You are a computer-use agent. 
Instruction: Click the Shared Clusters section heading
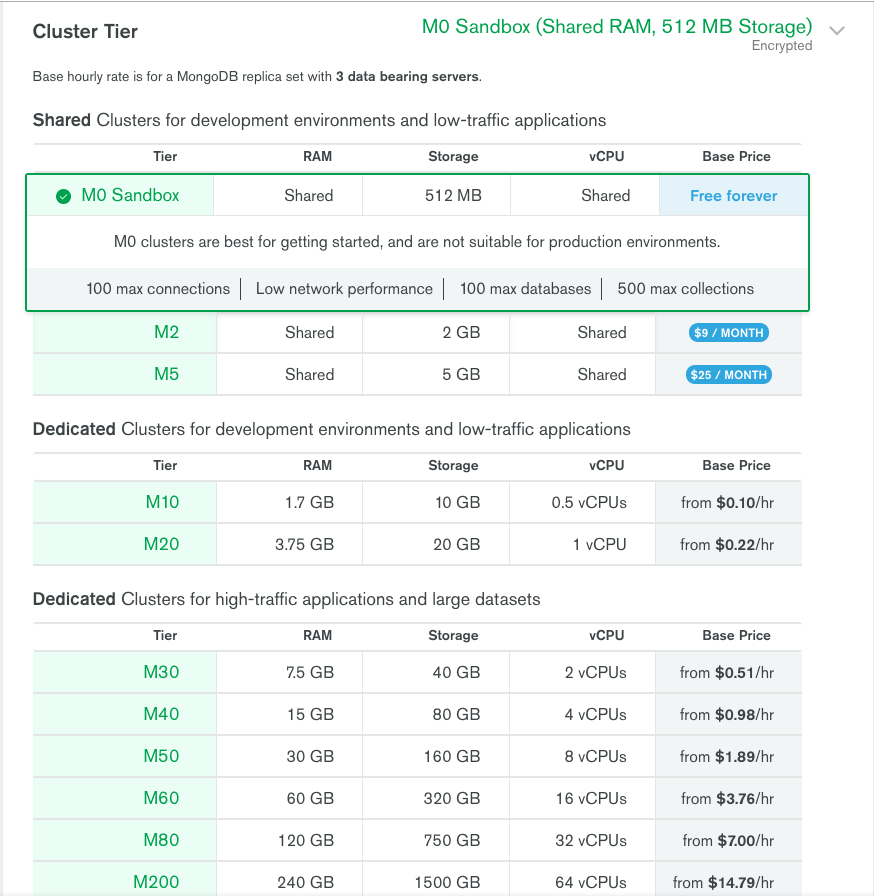click(319, 121)
